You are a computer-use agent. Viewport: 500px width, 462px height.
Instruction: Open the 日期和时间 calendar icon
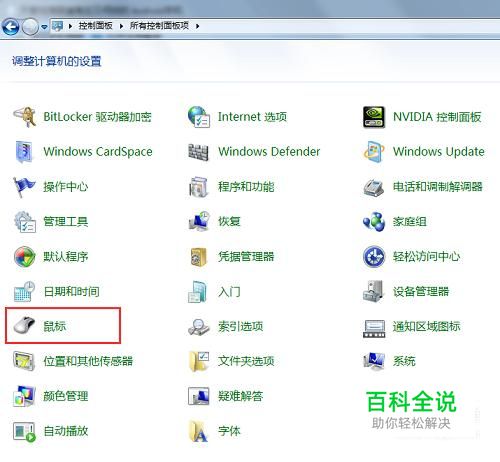(x=24, y=292)
